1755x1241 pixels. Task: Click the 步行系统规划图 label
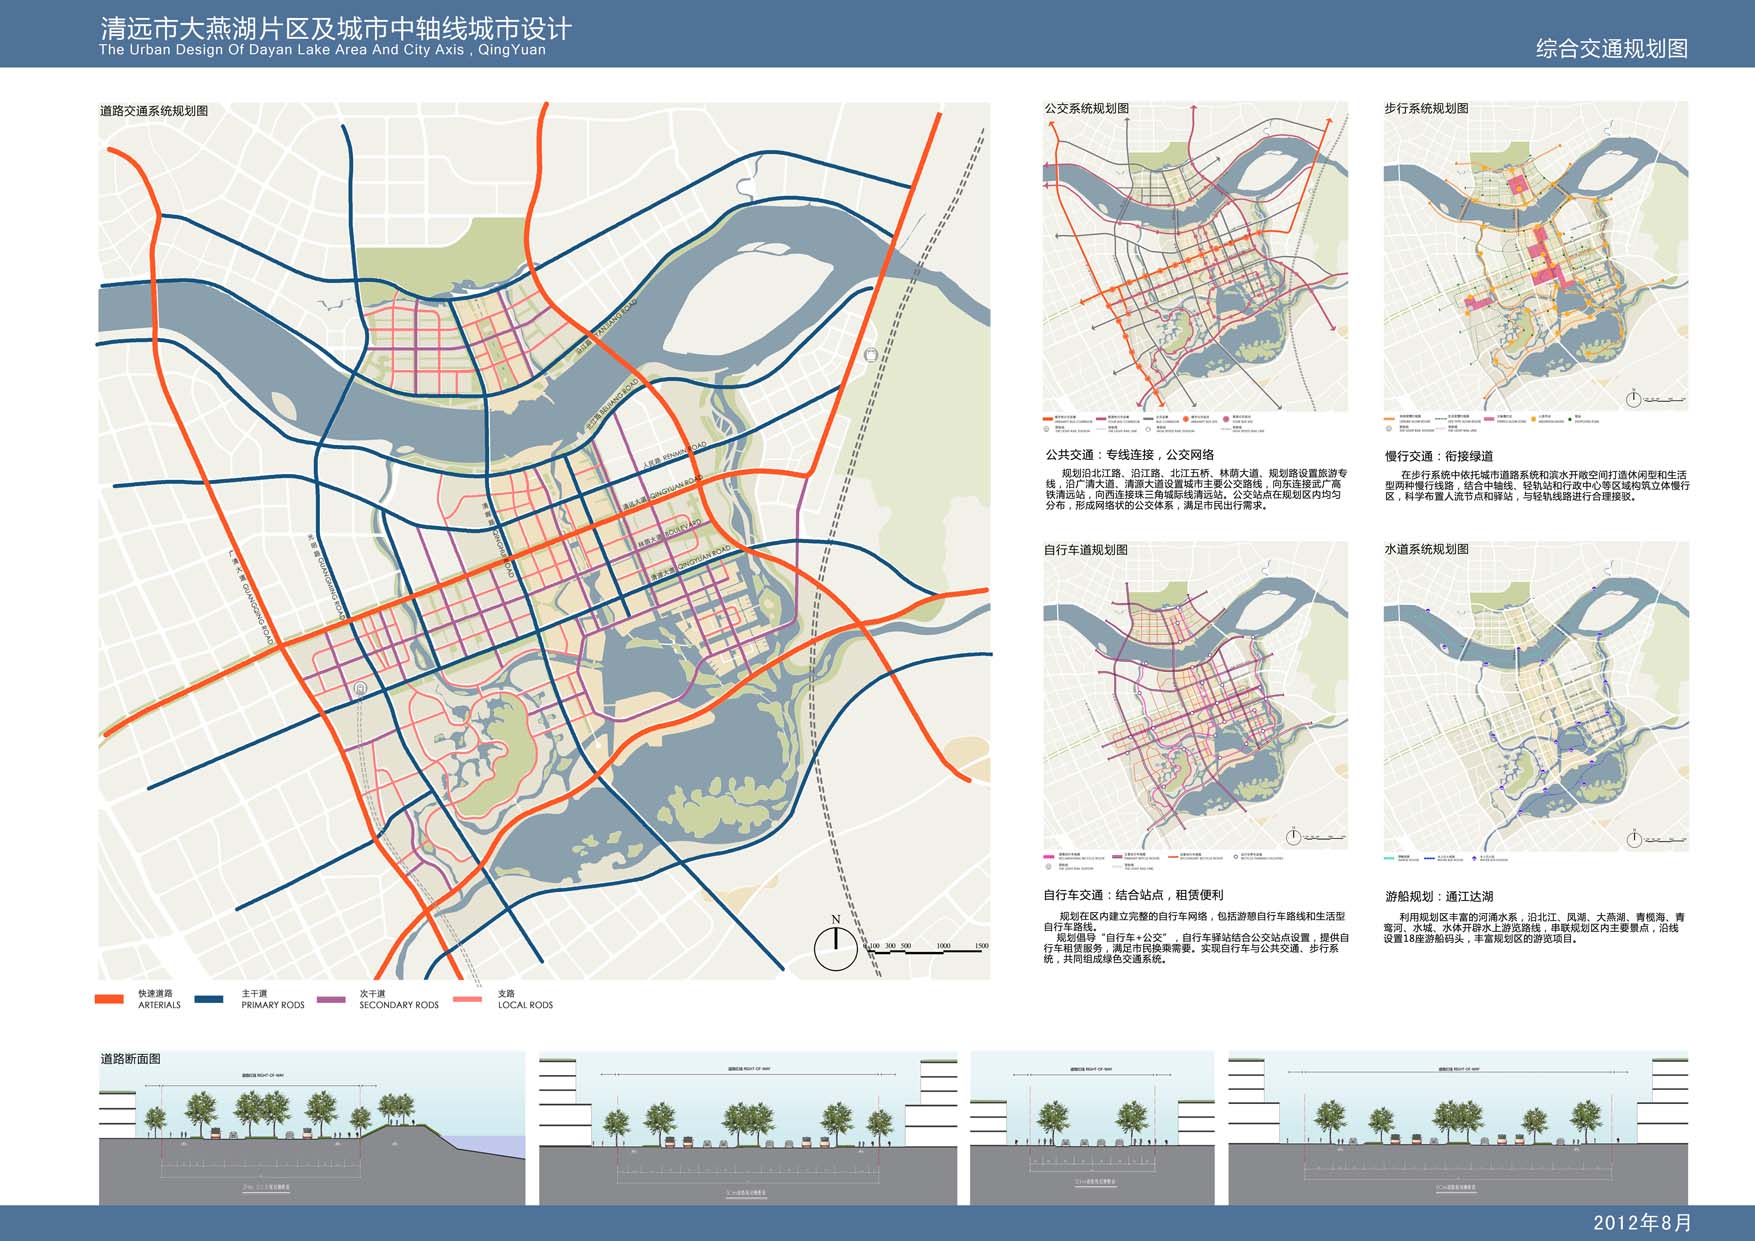coord(1427,108)
